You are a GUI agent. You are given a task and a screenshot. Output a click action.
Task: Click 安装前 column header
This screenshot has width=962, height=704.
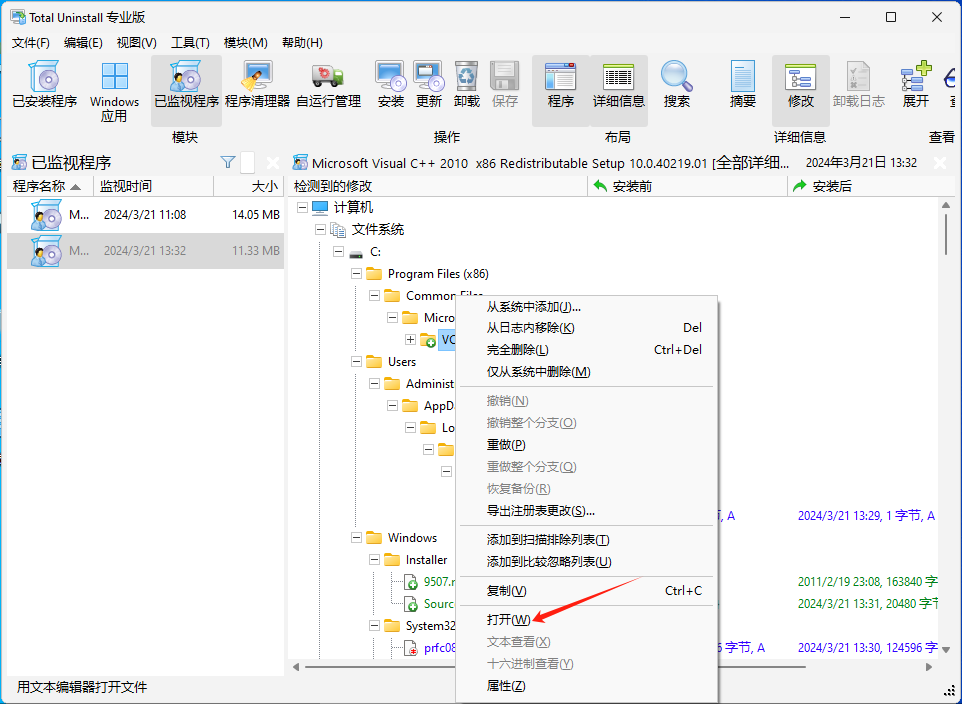pos(687,186)
